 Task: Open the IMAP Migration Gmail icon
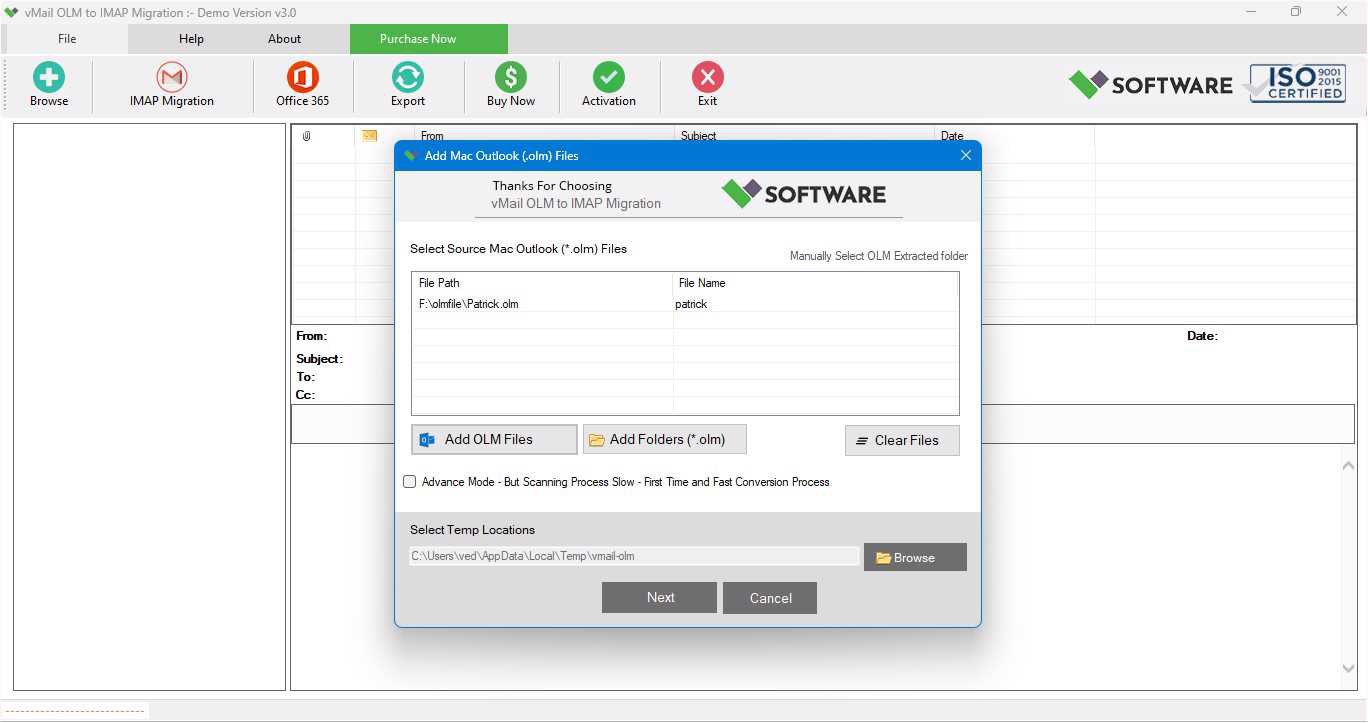click(172, 77)
